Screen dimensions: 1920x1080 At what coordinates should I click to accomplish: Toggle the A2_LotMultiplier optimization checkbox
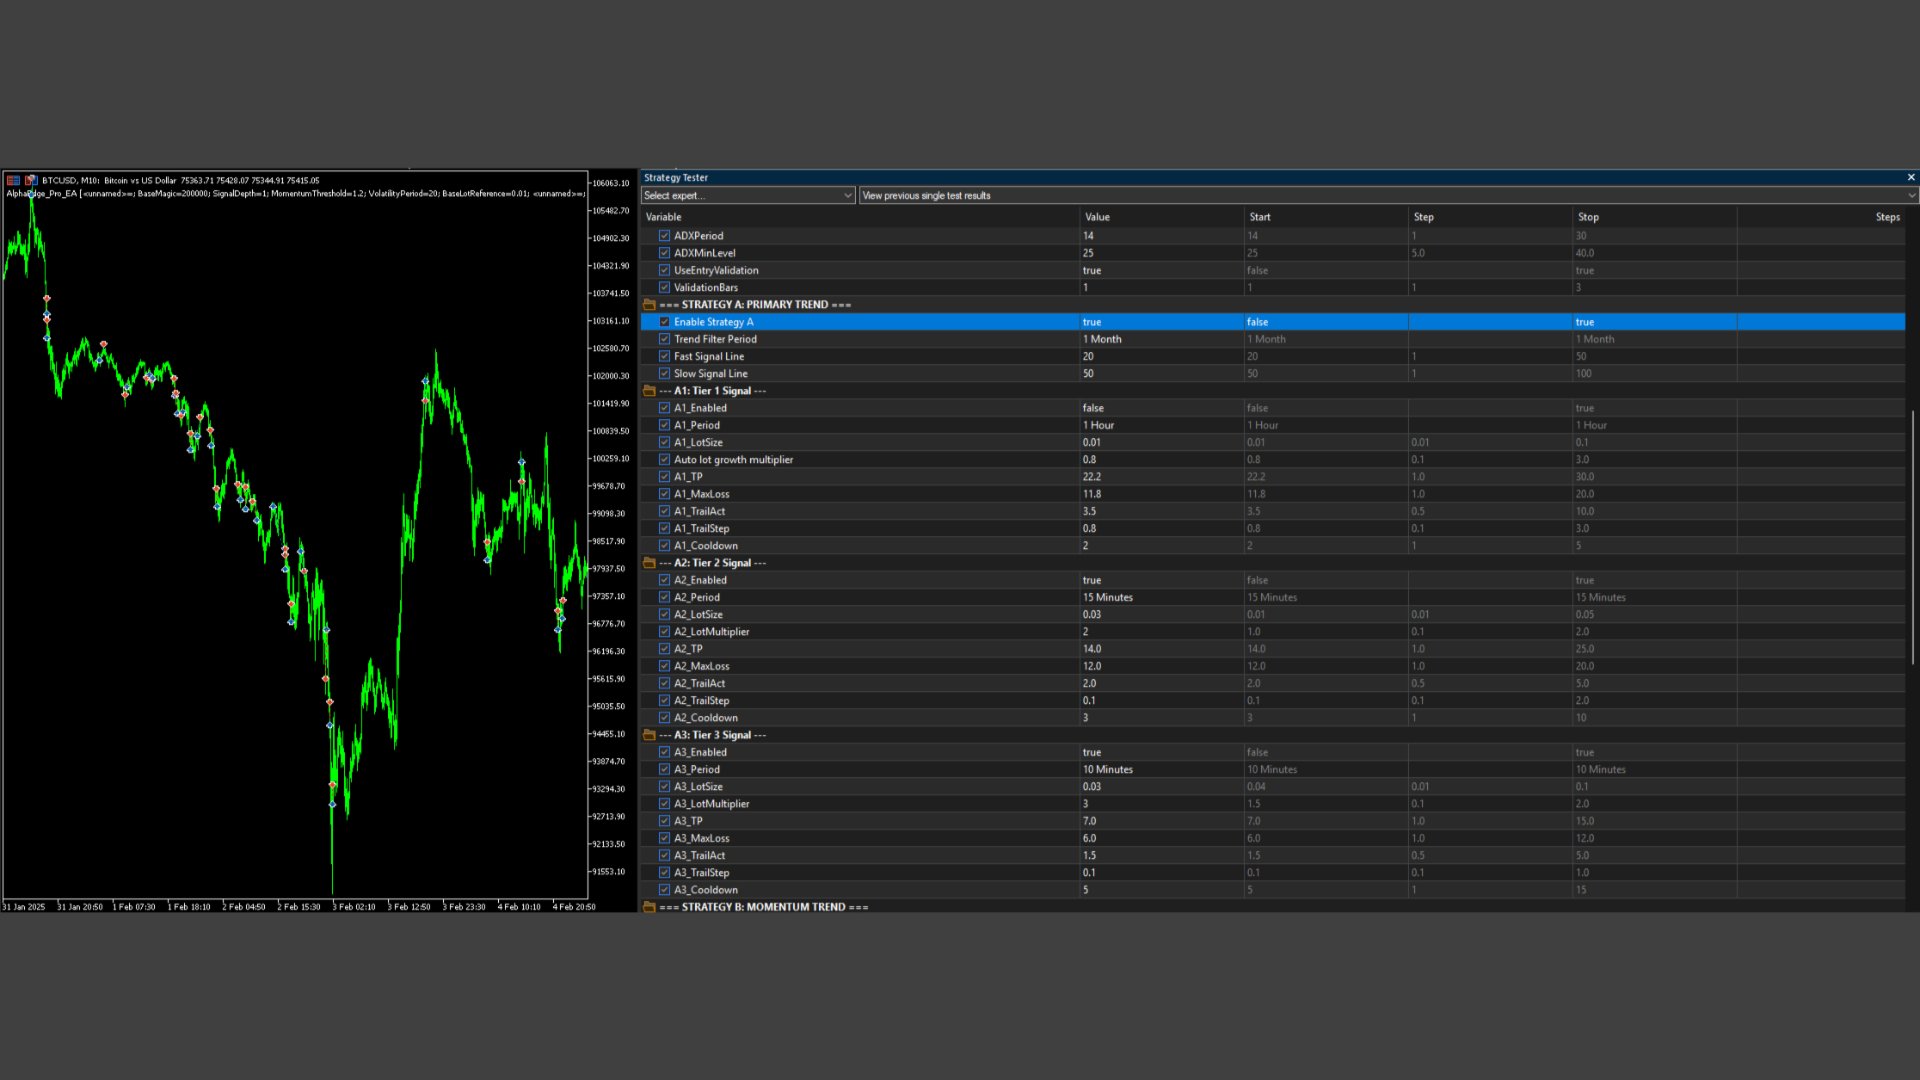(x=664, y=632)
